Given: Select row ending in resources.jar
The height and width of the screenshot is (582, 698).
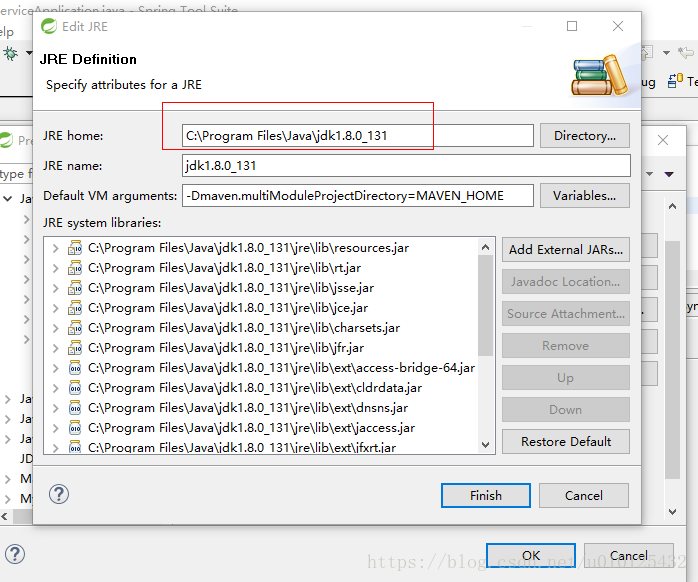Looking at the screenshot, I should coord(248,248).
